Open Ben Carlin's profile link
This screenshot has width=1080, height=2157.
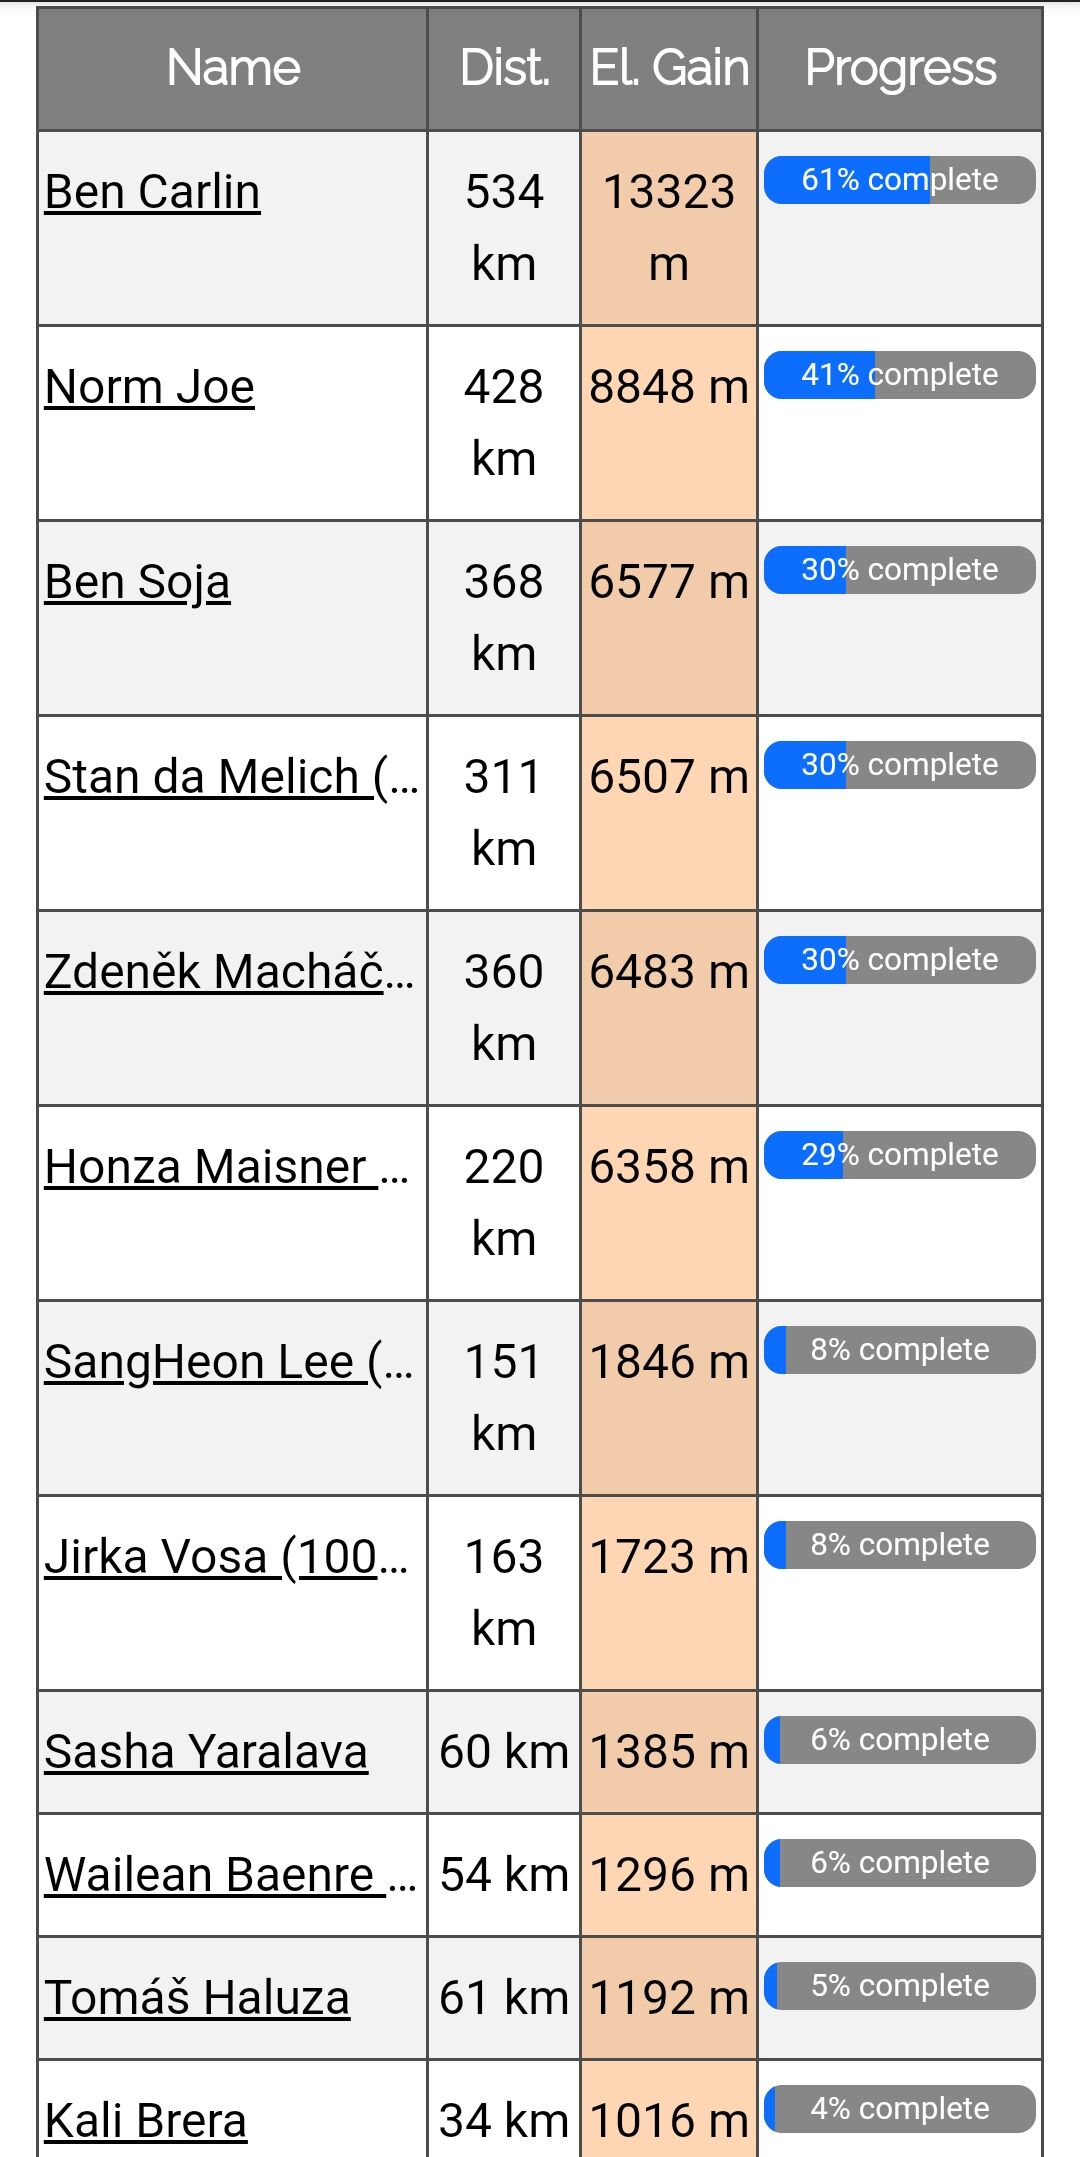[x=153, y=192]
